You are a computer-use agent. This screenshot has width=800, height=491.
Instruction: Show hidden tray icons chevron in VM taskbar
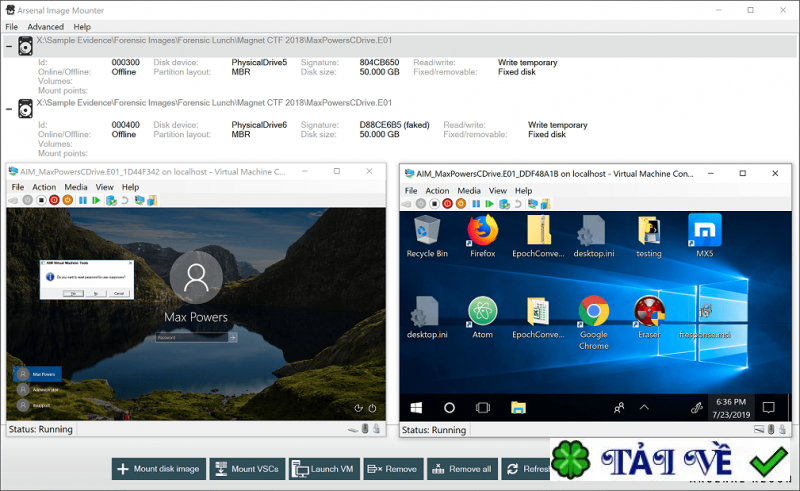click(x=644, y=407)
